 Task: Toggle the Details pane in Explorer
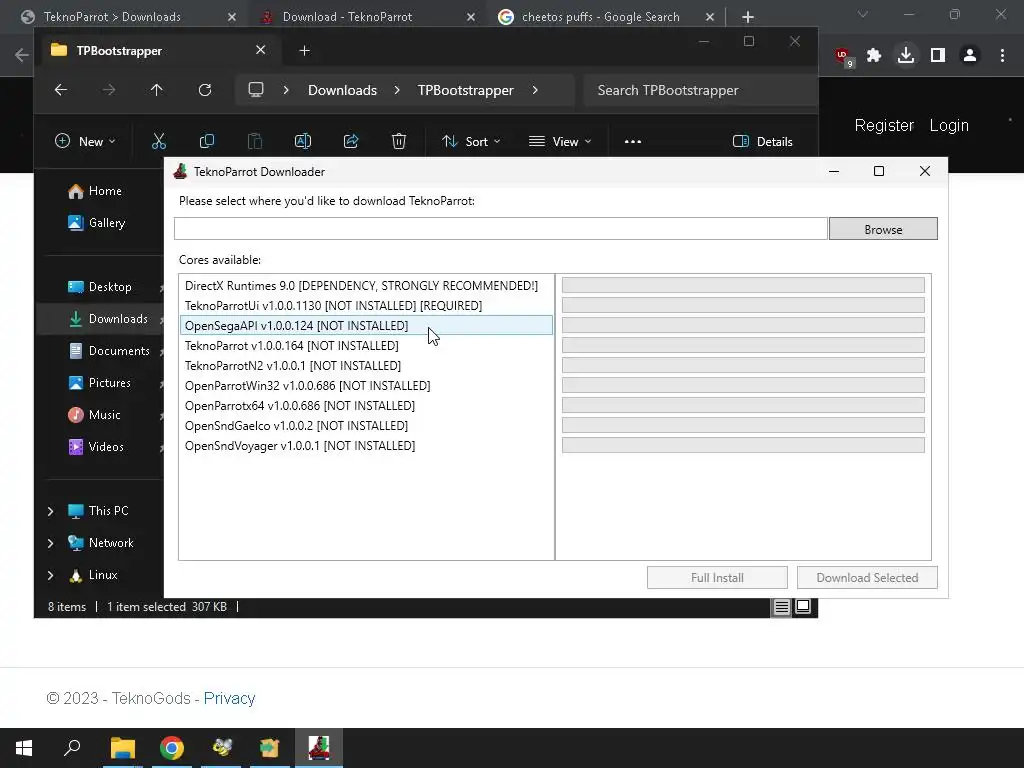(762, 141)
